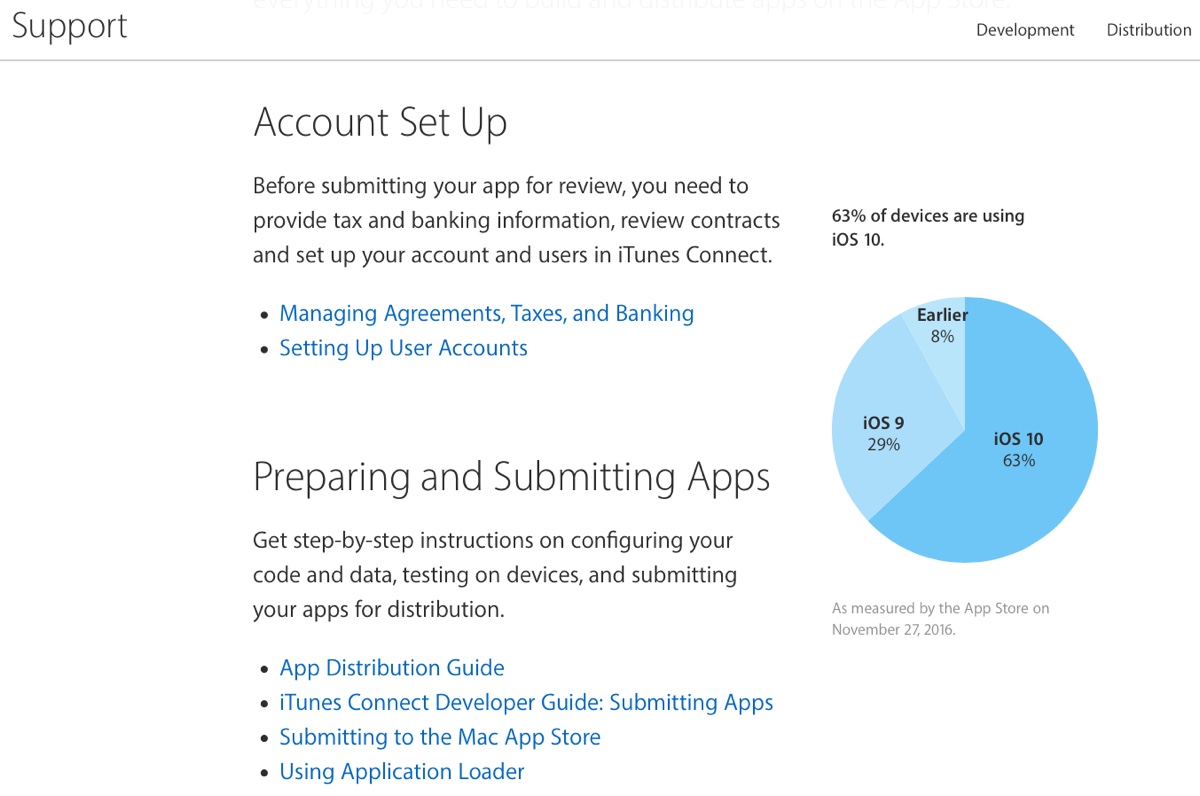Click the Account Set Up heading
The height and width of the screenshot is (796, 1200).
(x=380, y=123)
